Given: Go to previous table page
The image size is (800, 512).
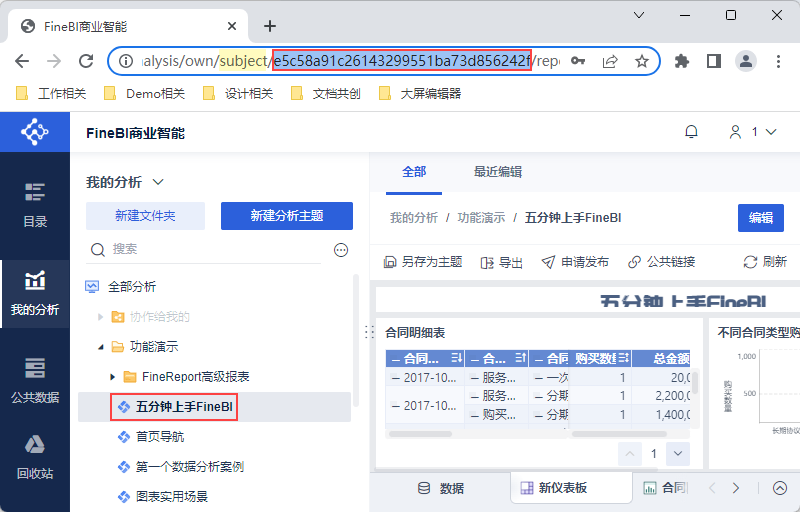Looking at the screenshot, I should [630, 453].
